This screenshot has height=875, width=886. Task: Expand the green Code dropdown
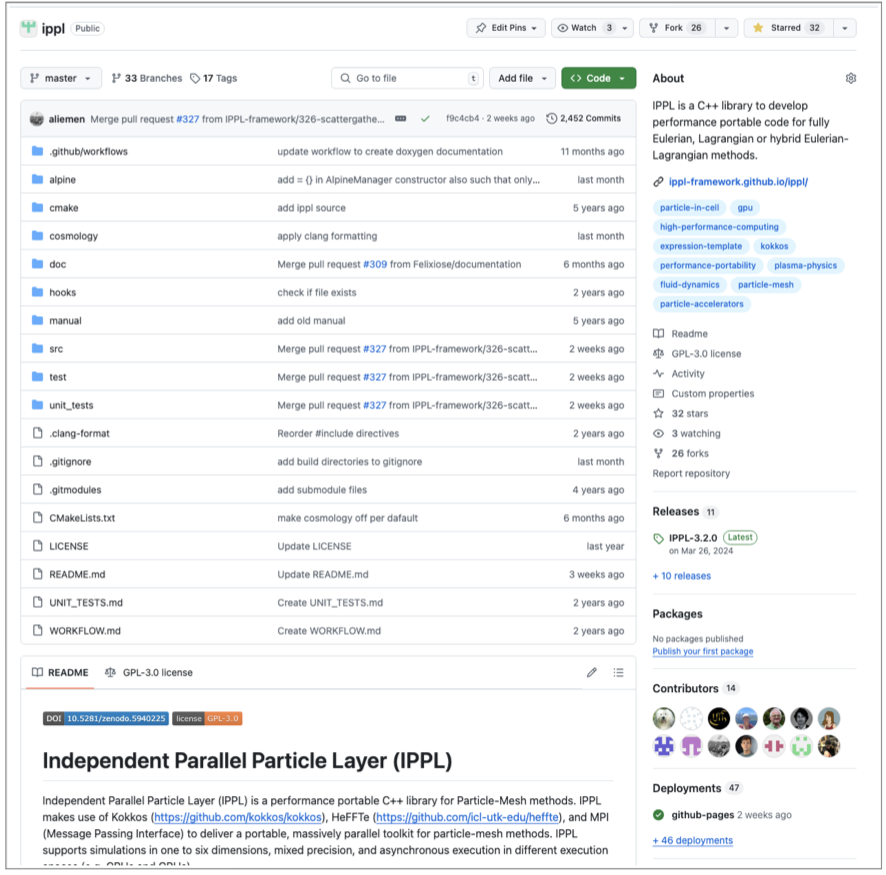point(598,78)
